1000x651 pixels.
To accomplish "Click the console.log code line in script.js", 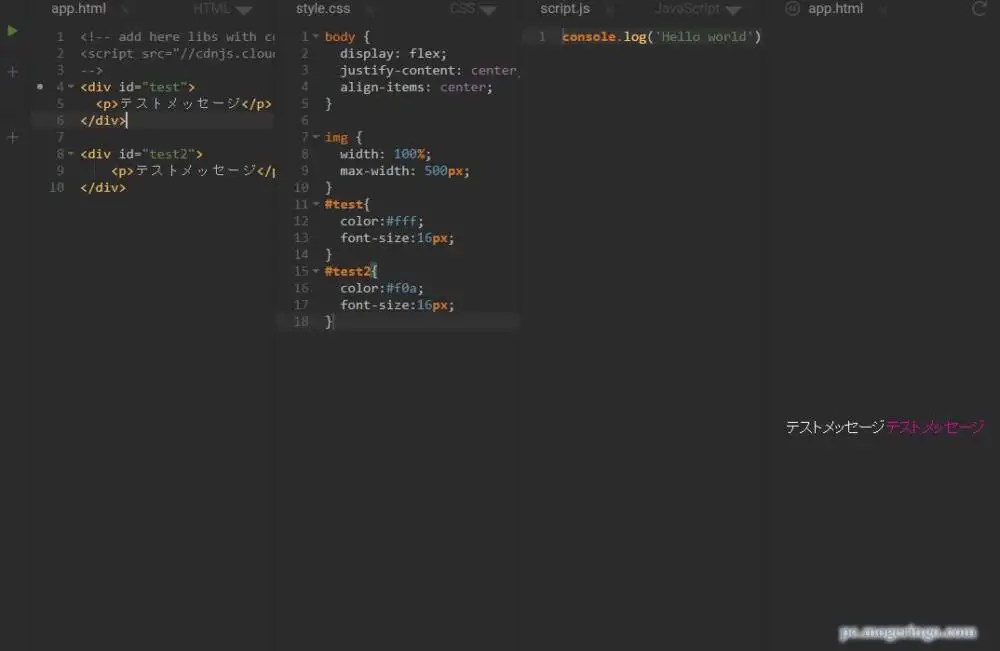I will 661,37.
